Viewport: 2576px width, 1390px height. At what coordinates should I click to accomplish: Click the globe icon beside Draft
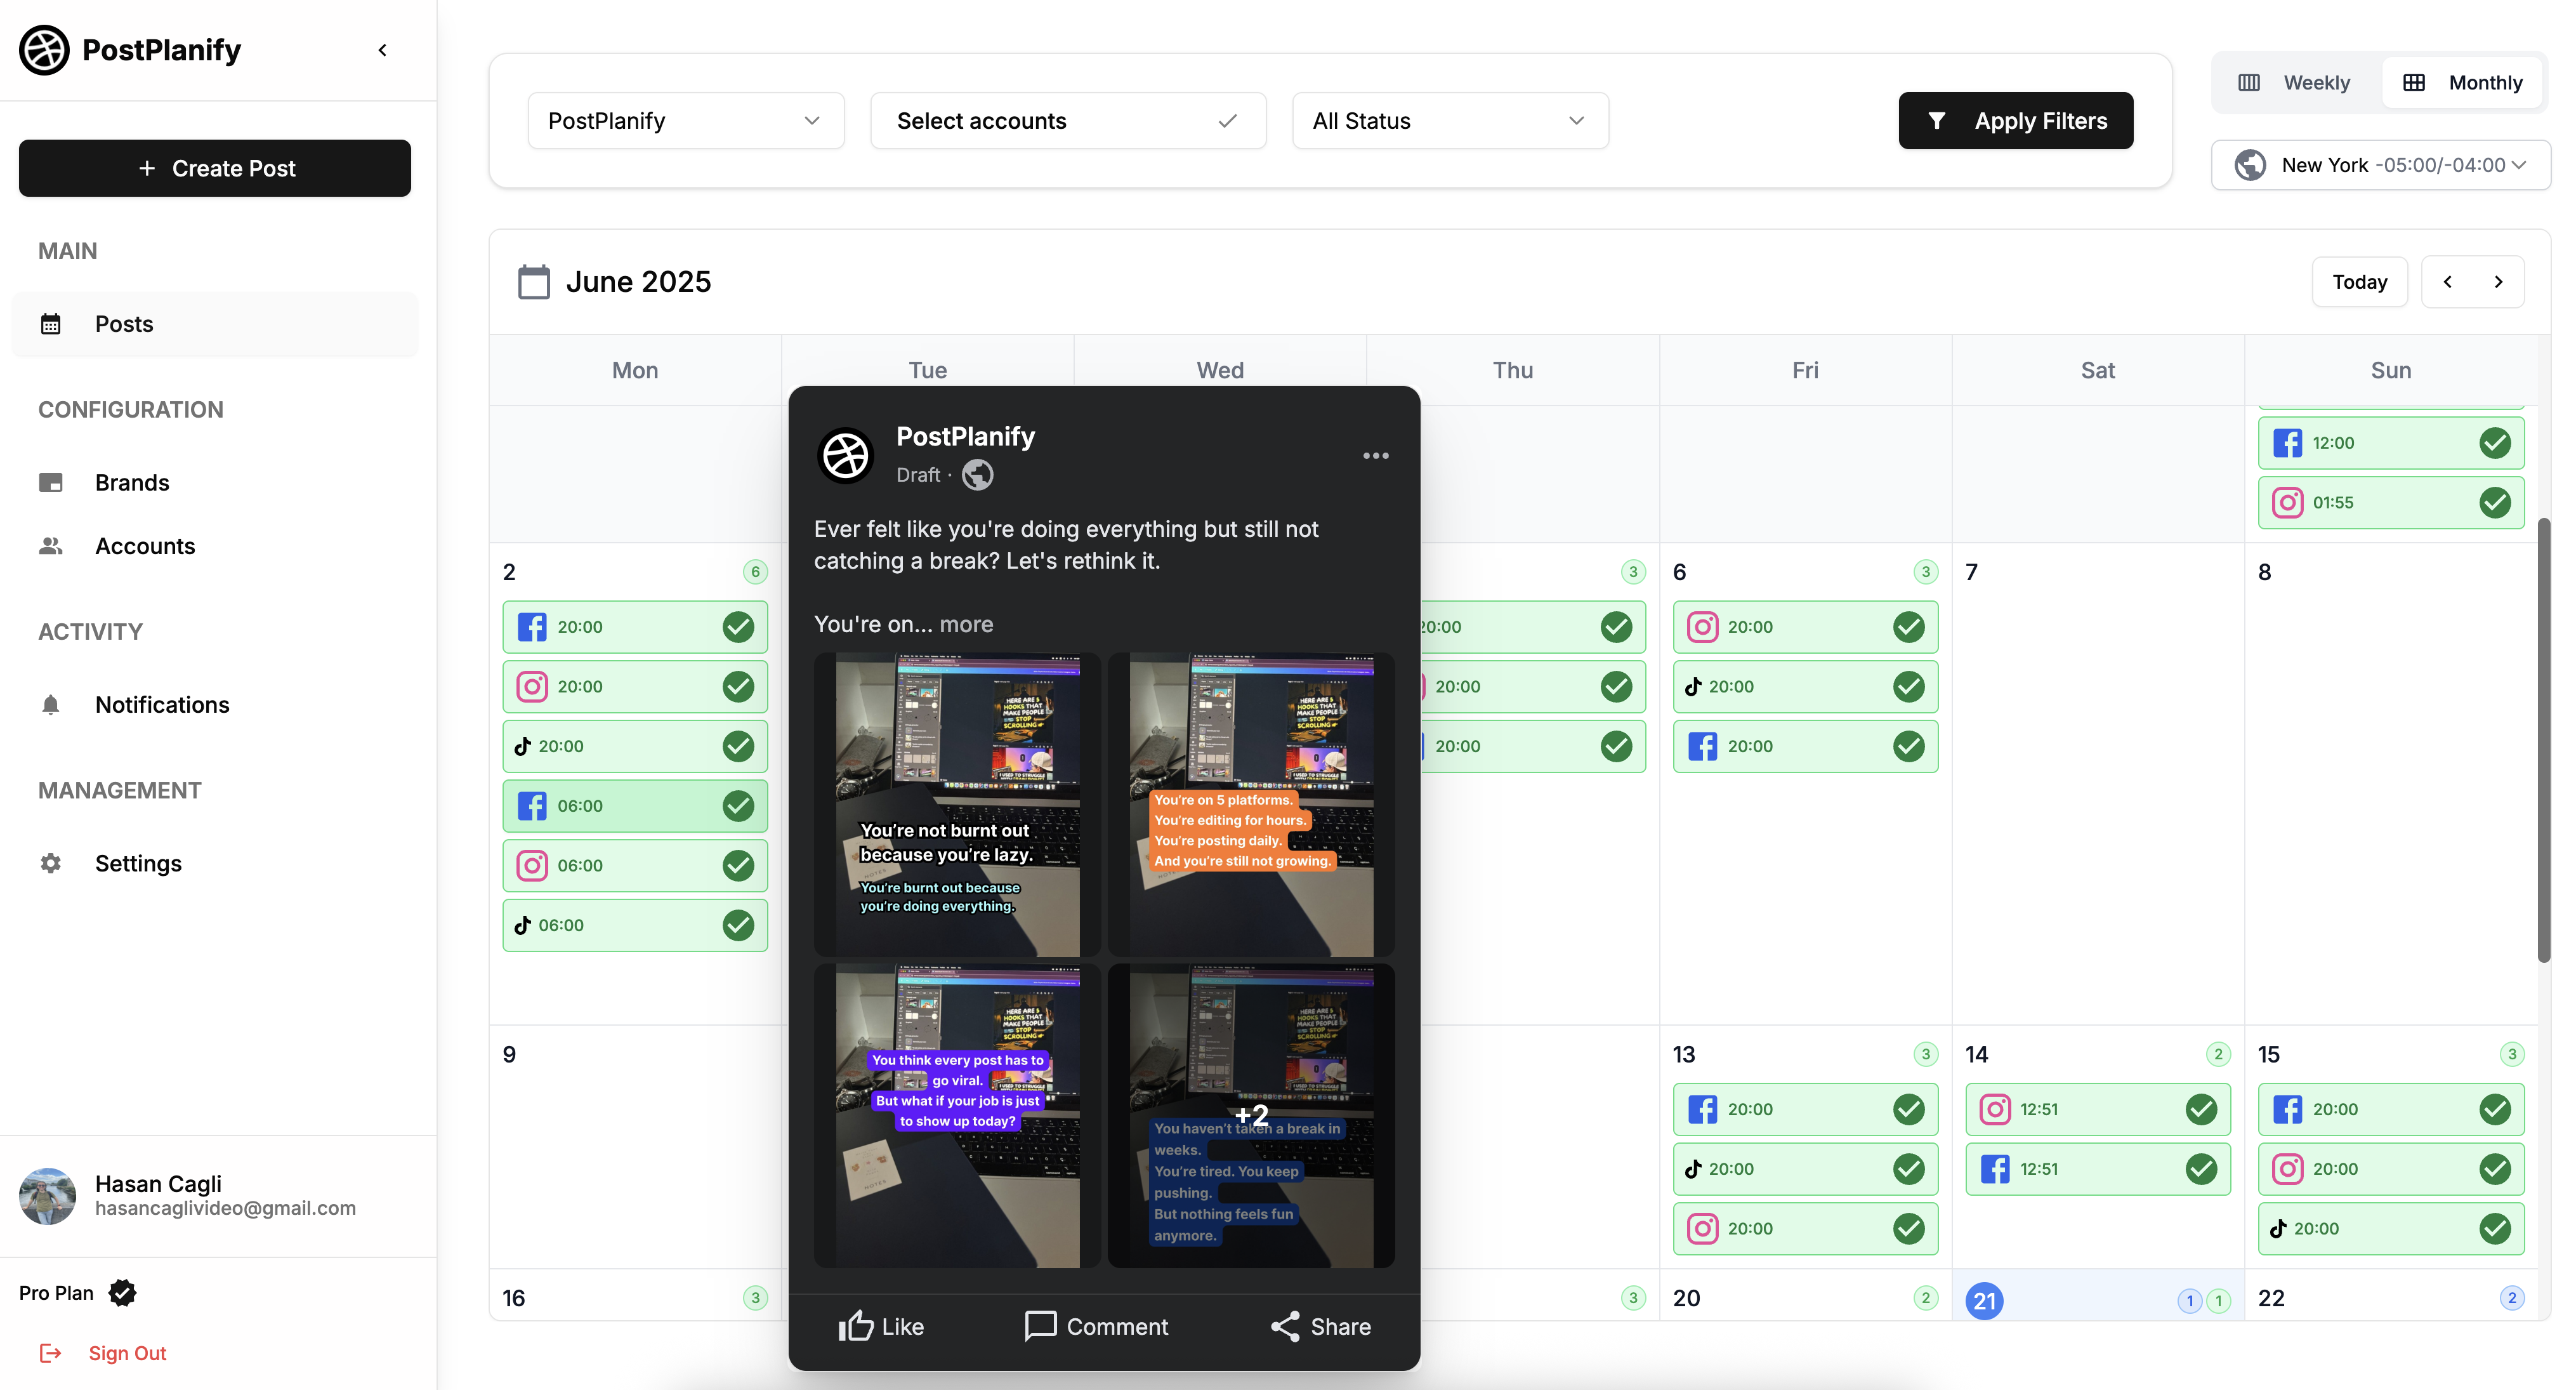point(977,475)
